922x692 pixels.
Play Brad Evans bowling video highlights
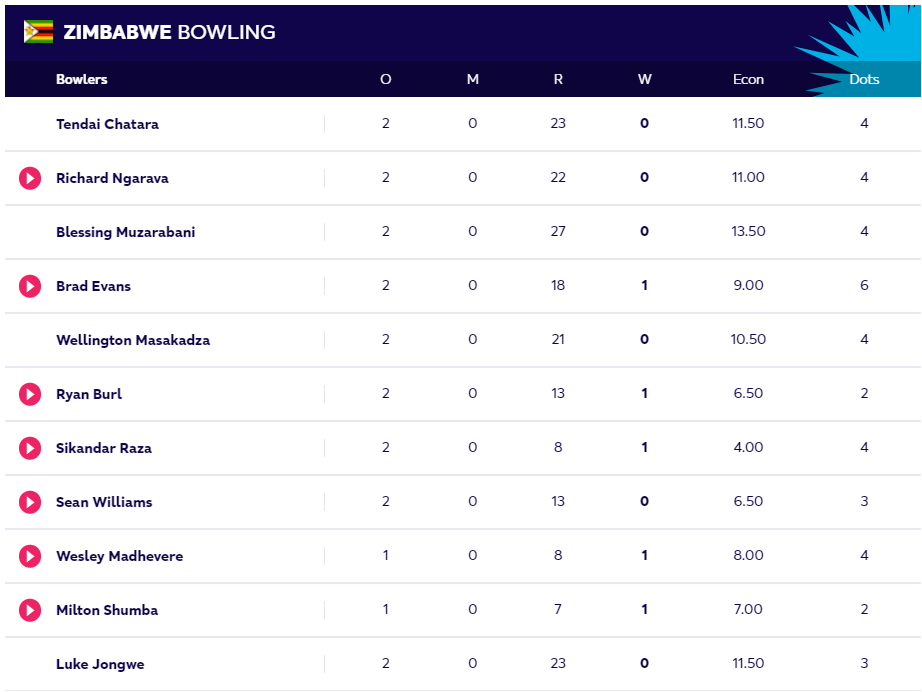pos(30,286)
